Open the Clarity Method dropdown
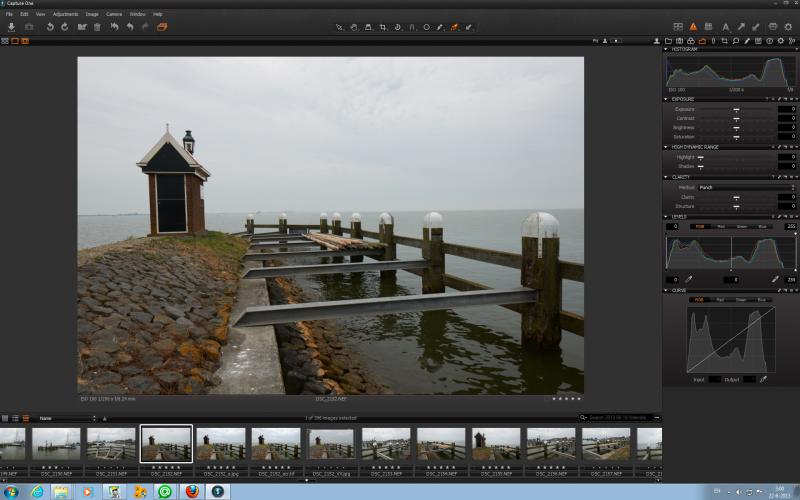Viewport: 800px width, 500px height. [746, 188]
